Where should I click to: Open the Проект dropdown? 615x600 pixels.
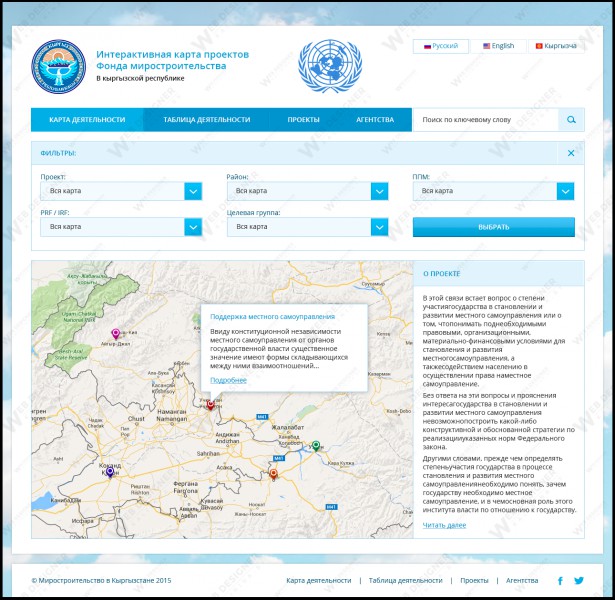[x=121, y=191]
